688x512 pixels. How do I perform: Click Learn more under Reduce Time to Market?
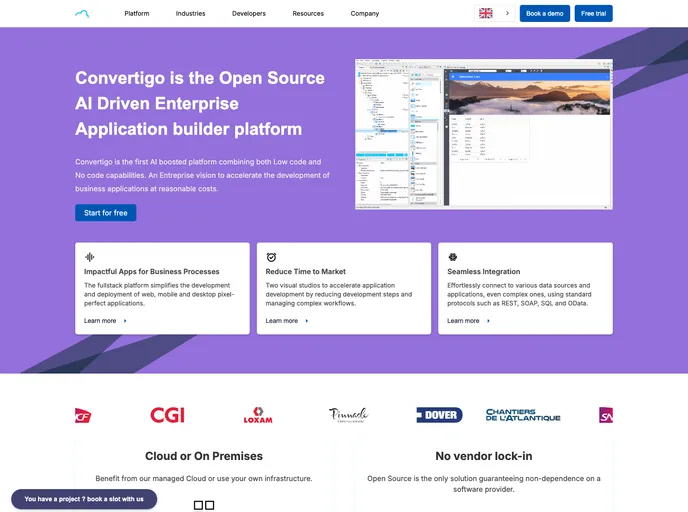coord(282,321)
